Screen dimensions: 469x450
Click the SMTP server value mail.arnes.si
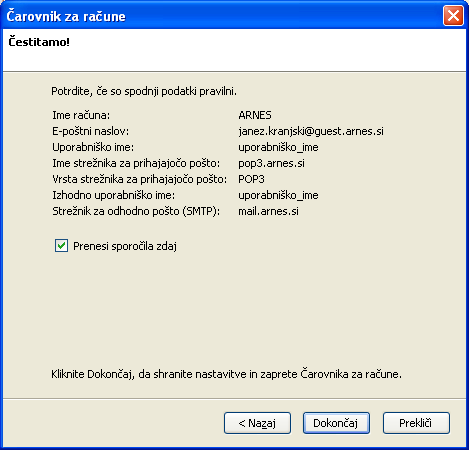[x=268, y=211]
